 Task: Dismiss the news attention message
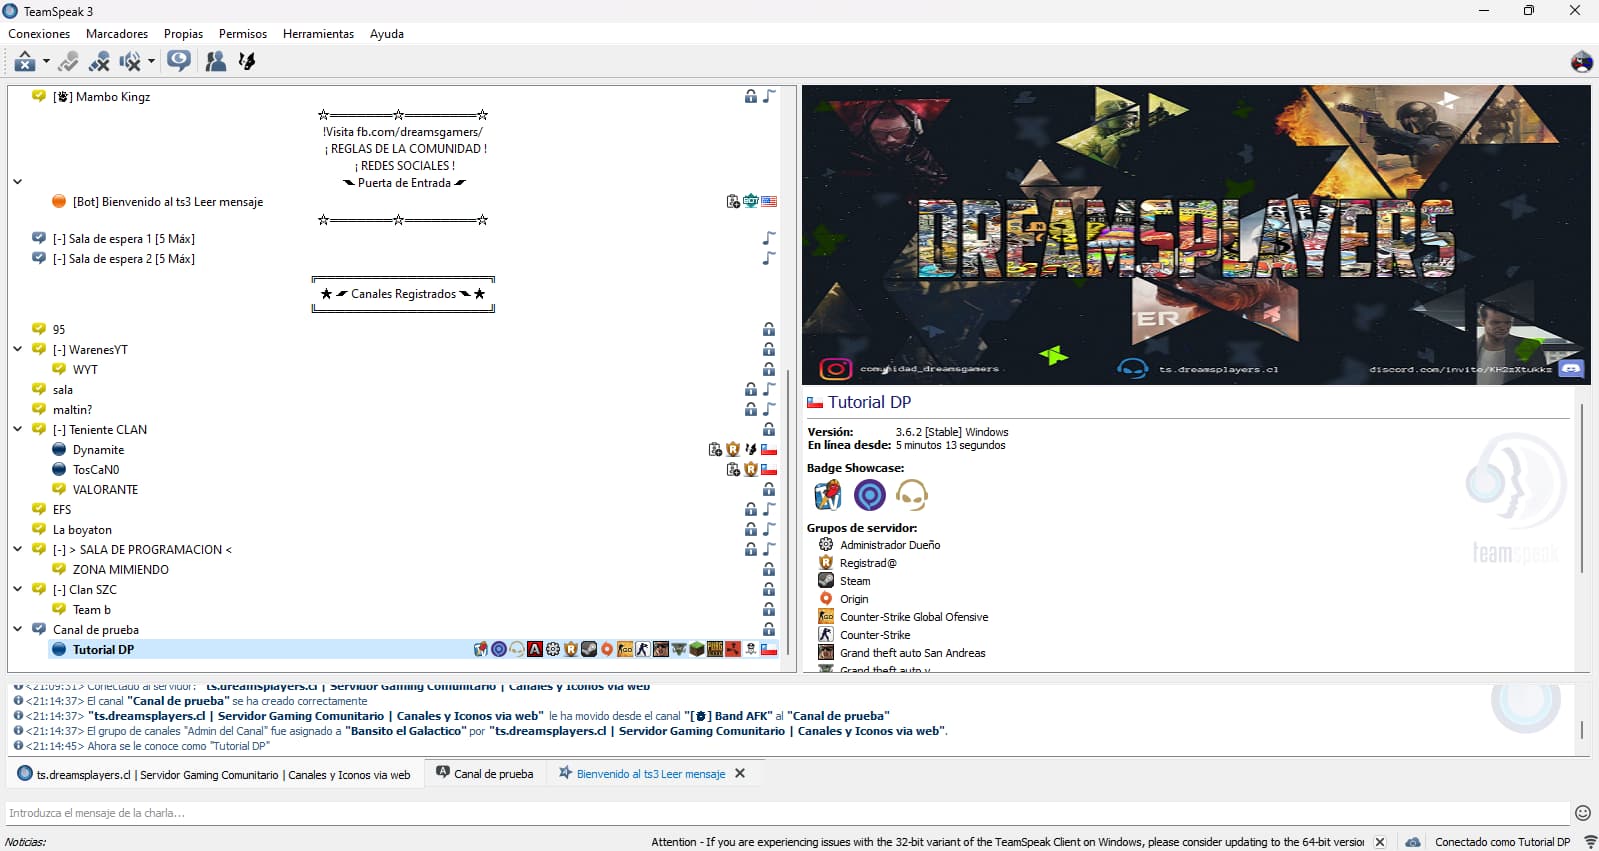coord(1380,842)
